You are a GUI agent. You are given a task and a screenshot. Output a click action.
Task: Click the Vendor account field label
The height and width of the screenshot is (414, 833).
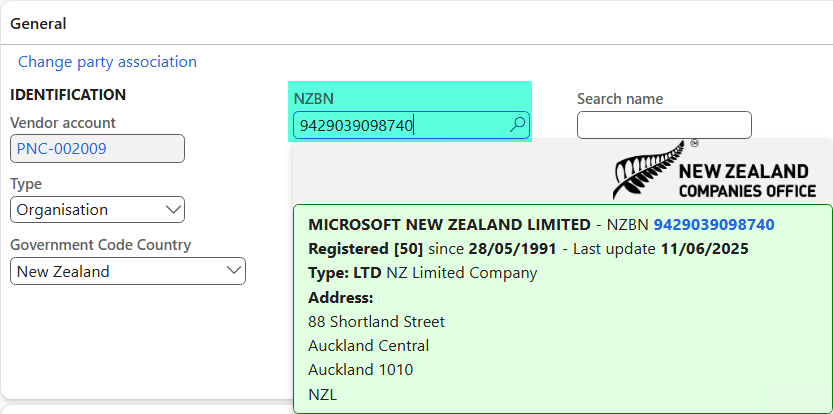tap(63, 123)
